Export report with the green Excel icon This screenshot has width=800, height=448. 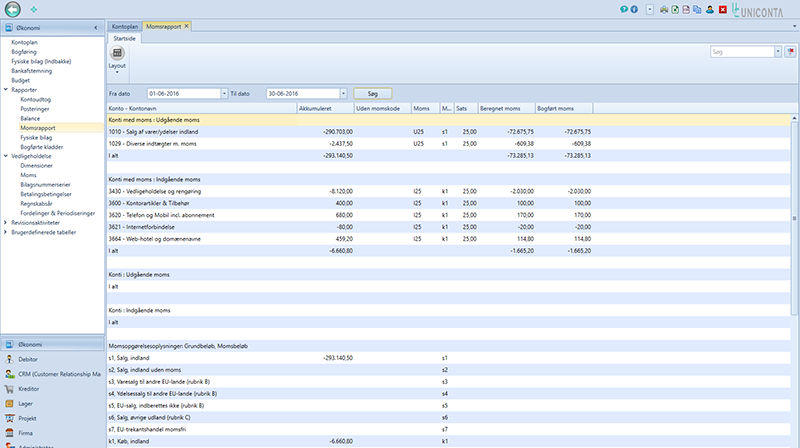[675, 10]
